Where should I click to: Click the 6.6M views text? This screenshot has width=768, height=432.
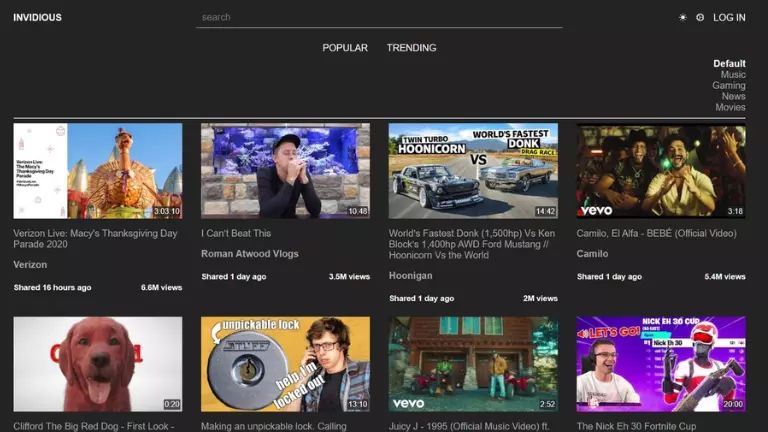(162, 288)
